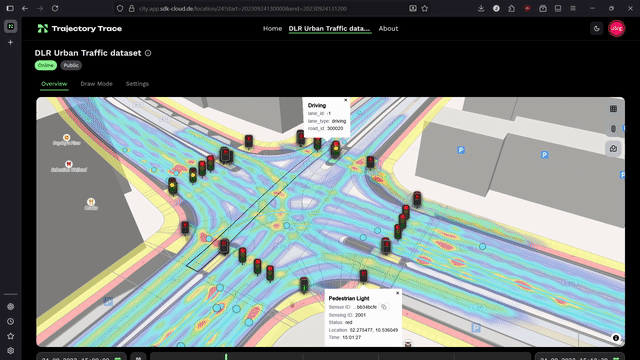Open the reader view icon in the address bar
Screen dimensions: 640x360
coord(413,9)
